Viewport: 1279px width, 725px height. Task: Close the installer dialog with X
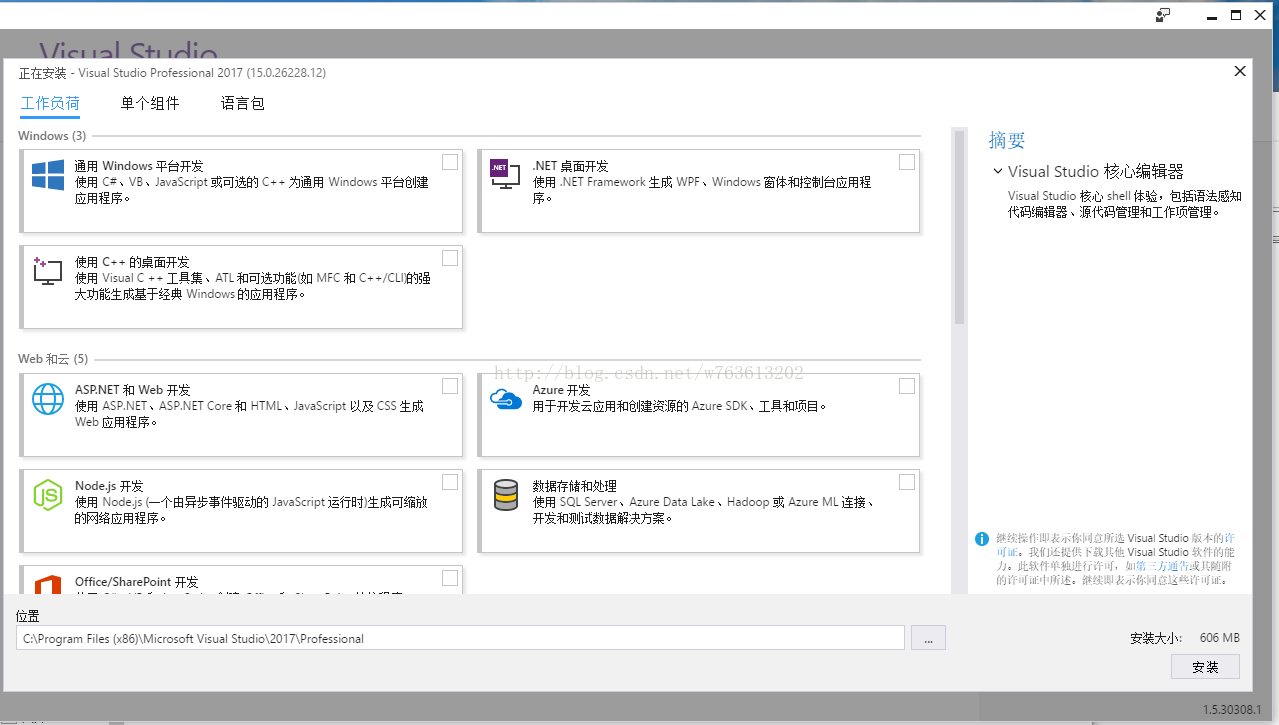pyautogui.click(x=1240, y=71)
